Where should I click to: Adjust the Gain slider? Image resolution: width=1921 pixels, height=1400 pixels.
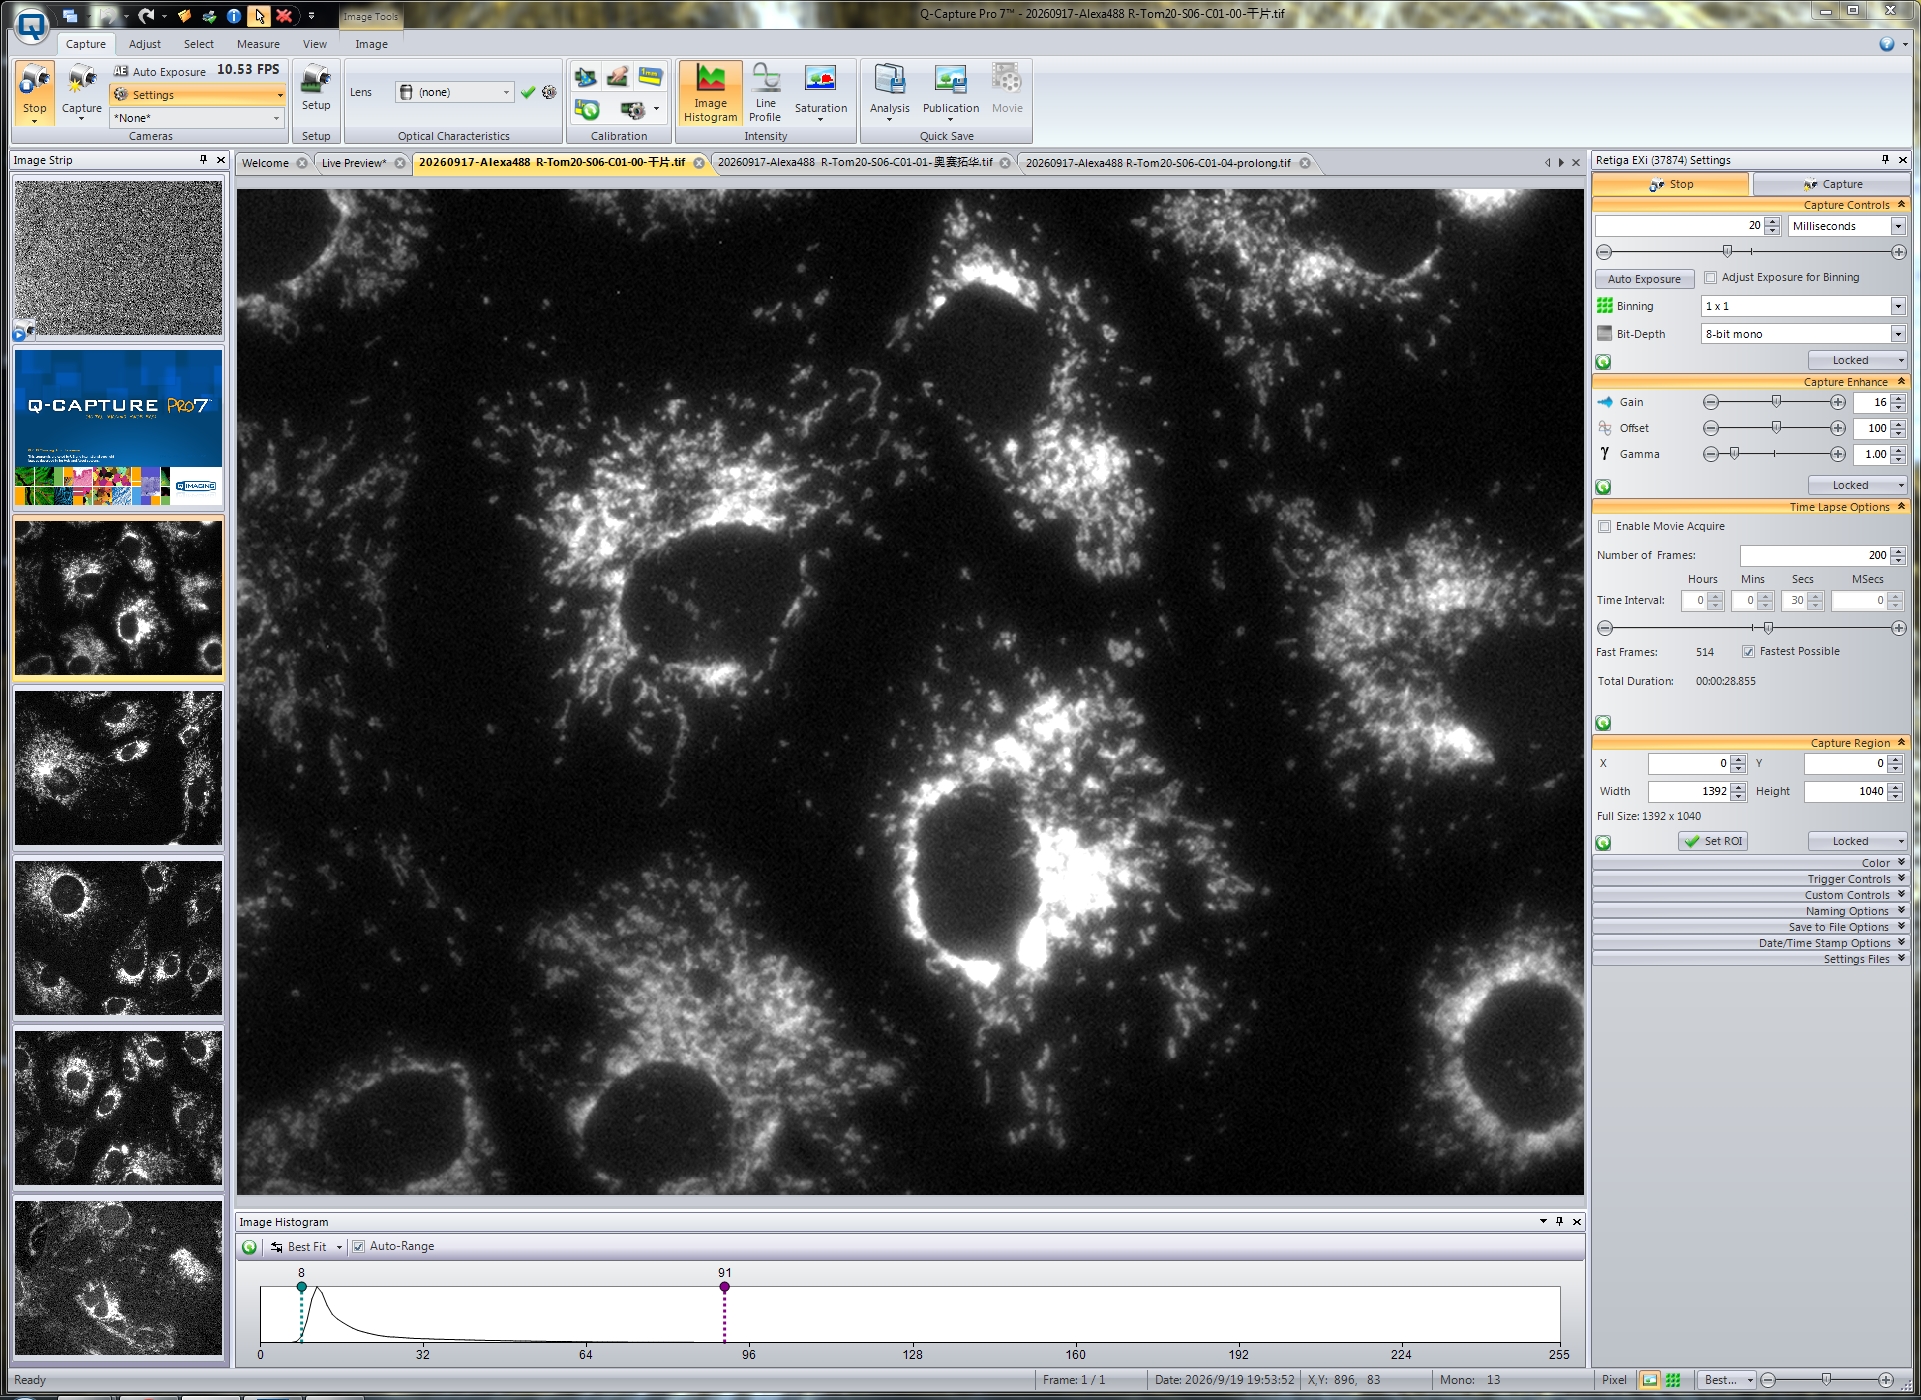pos(1776,402)
